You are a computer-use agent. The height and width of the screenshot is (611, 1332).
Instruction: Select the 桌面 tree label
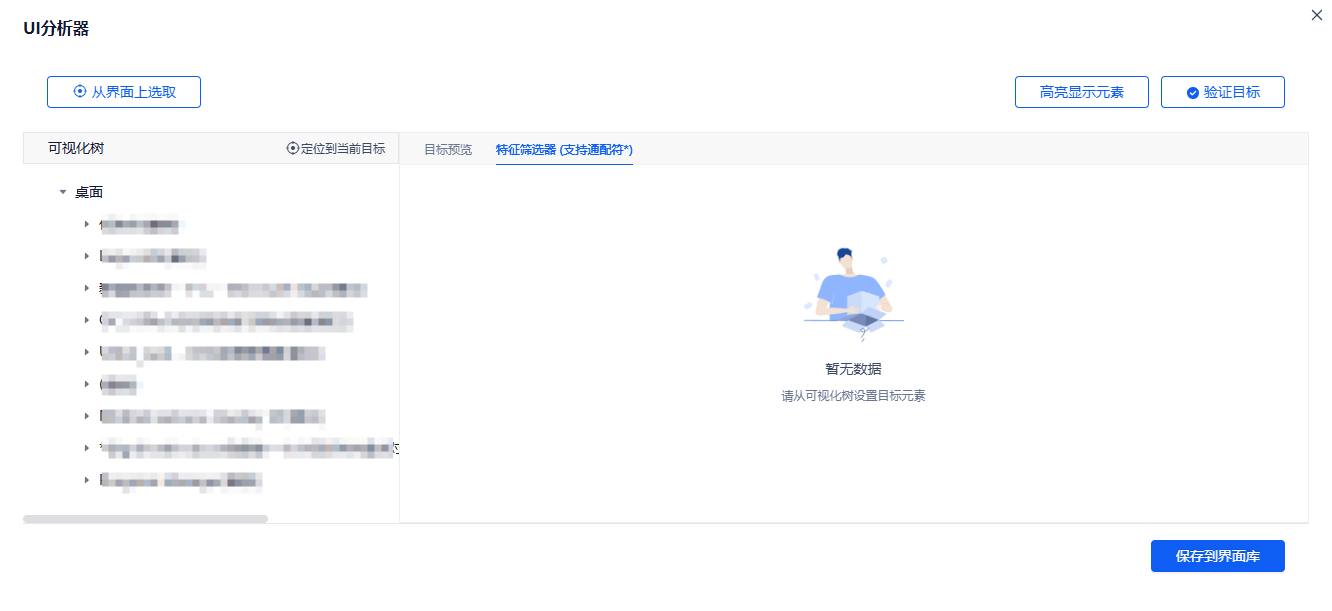tap(89, 192)
